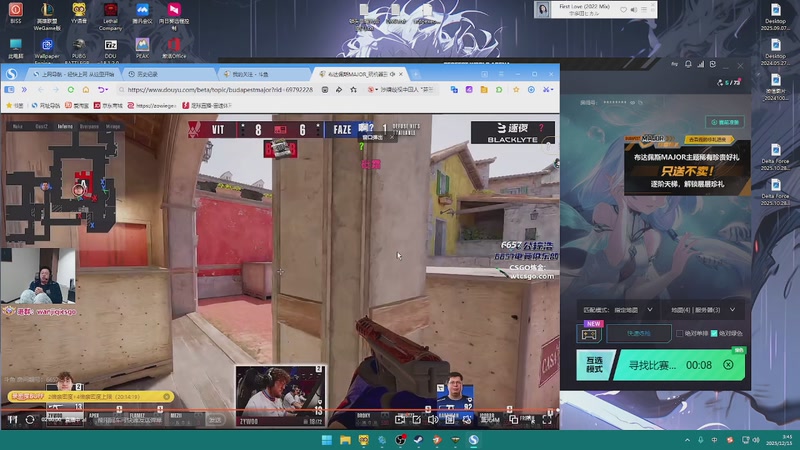800x450 pixels.
Task: Go to the browser home page
Action: coord(86,90)
